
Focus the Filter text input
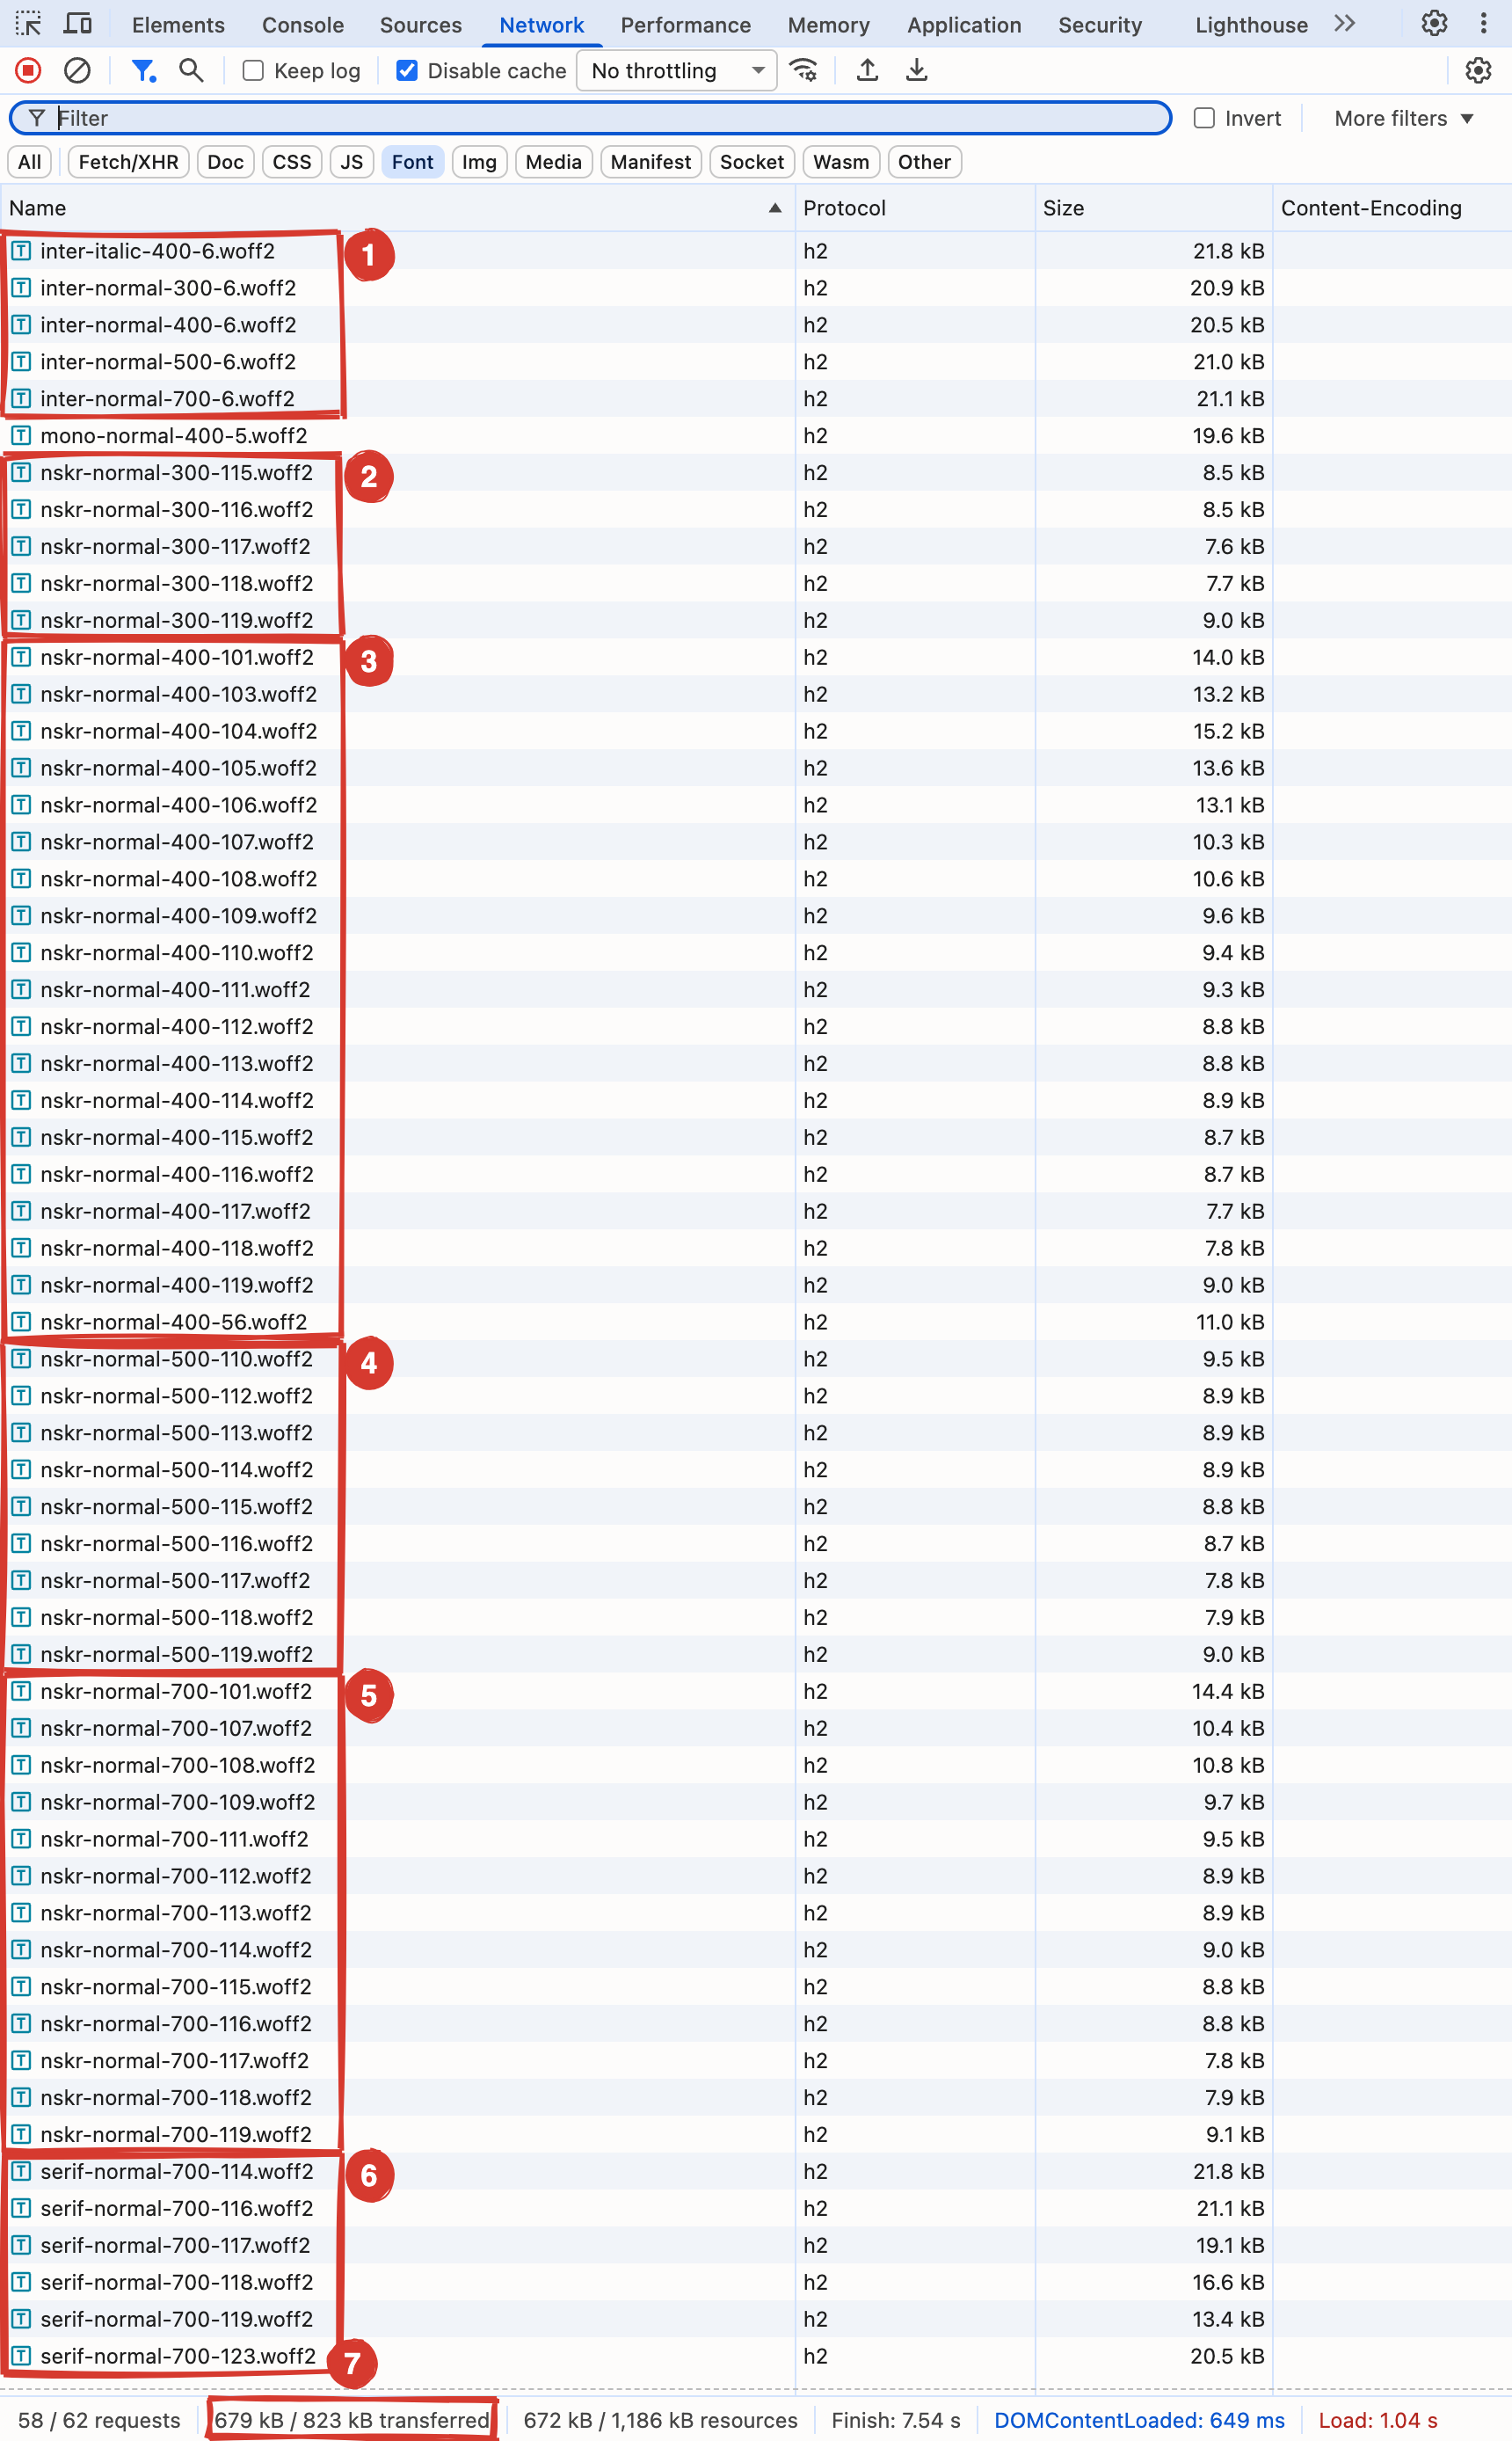(590, 118)
